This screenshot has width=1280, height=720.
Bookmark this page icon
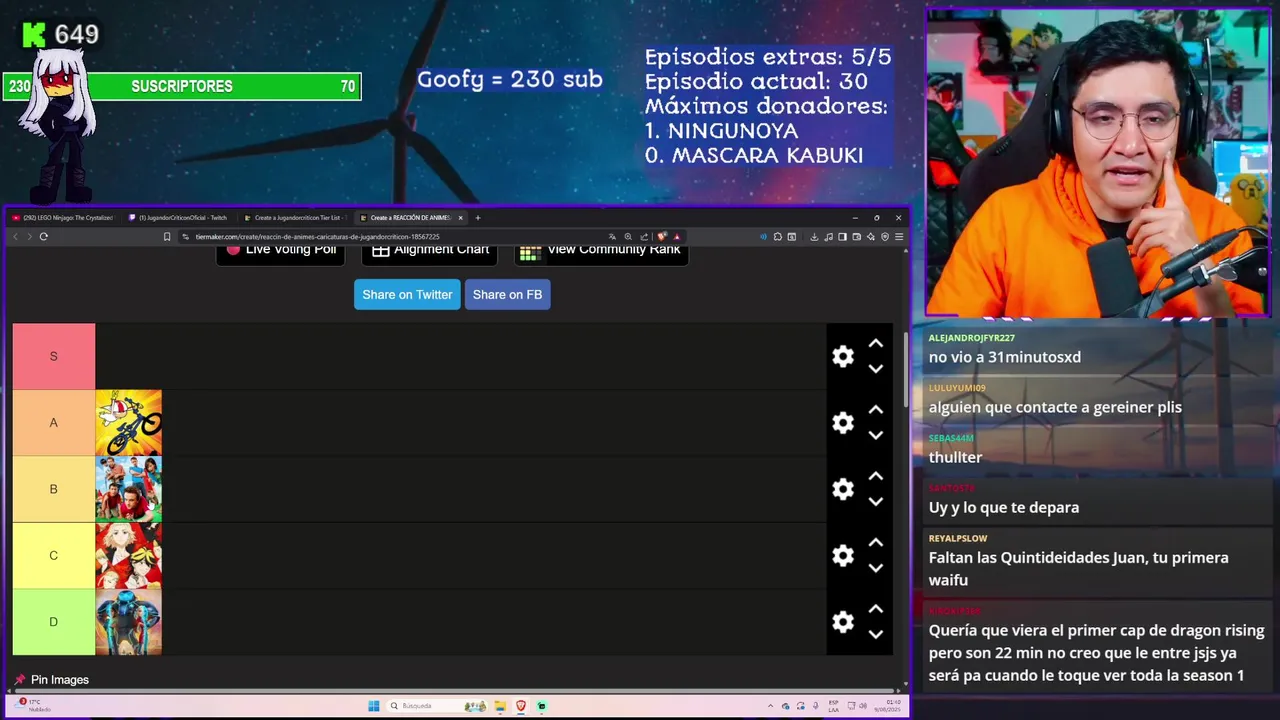click(167, 237)
